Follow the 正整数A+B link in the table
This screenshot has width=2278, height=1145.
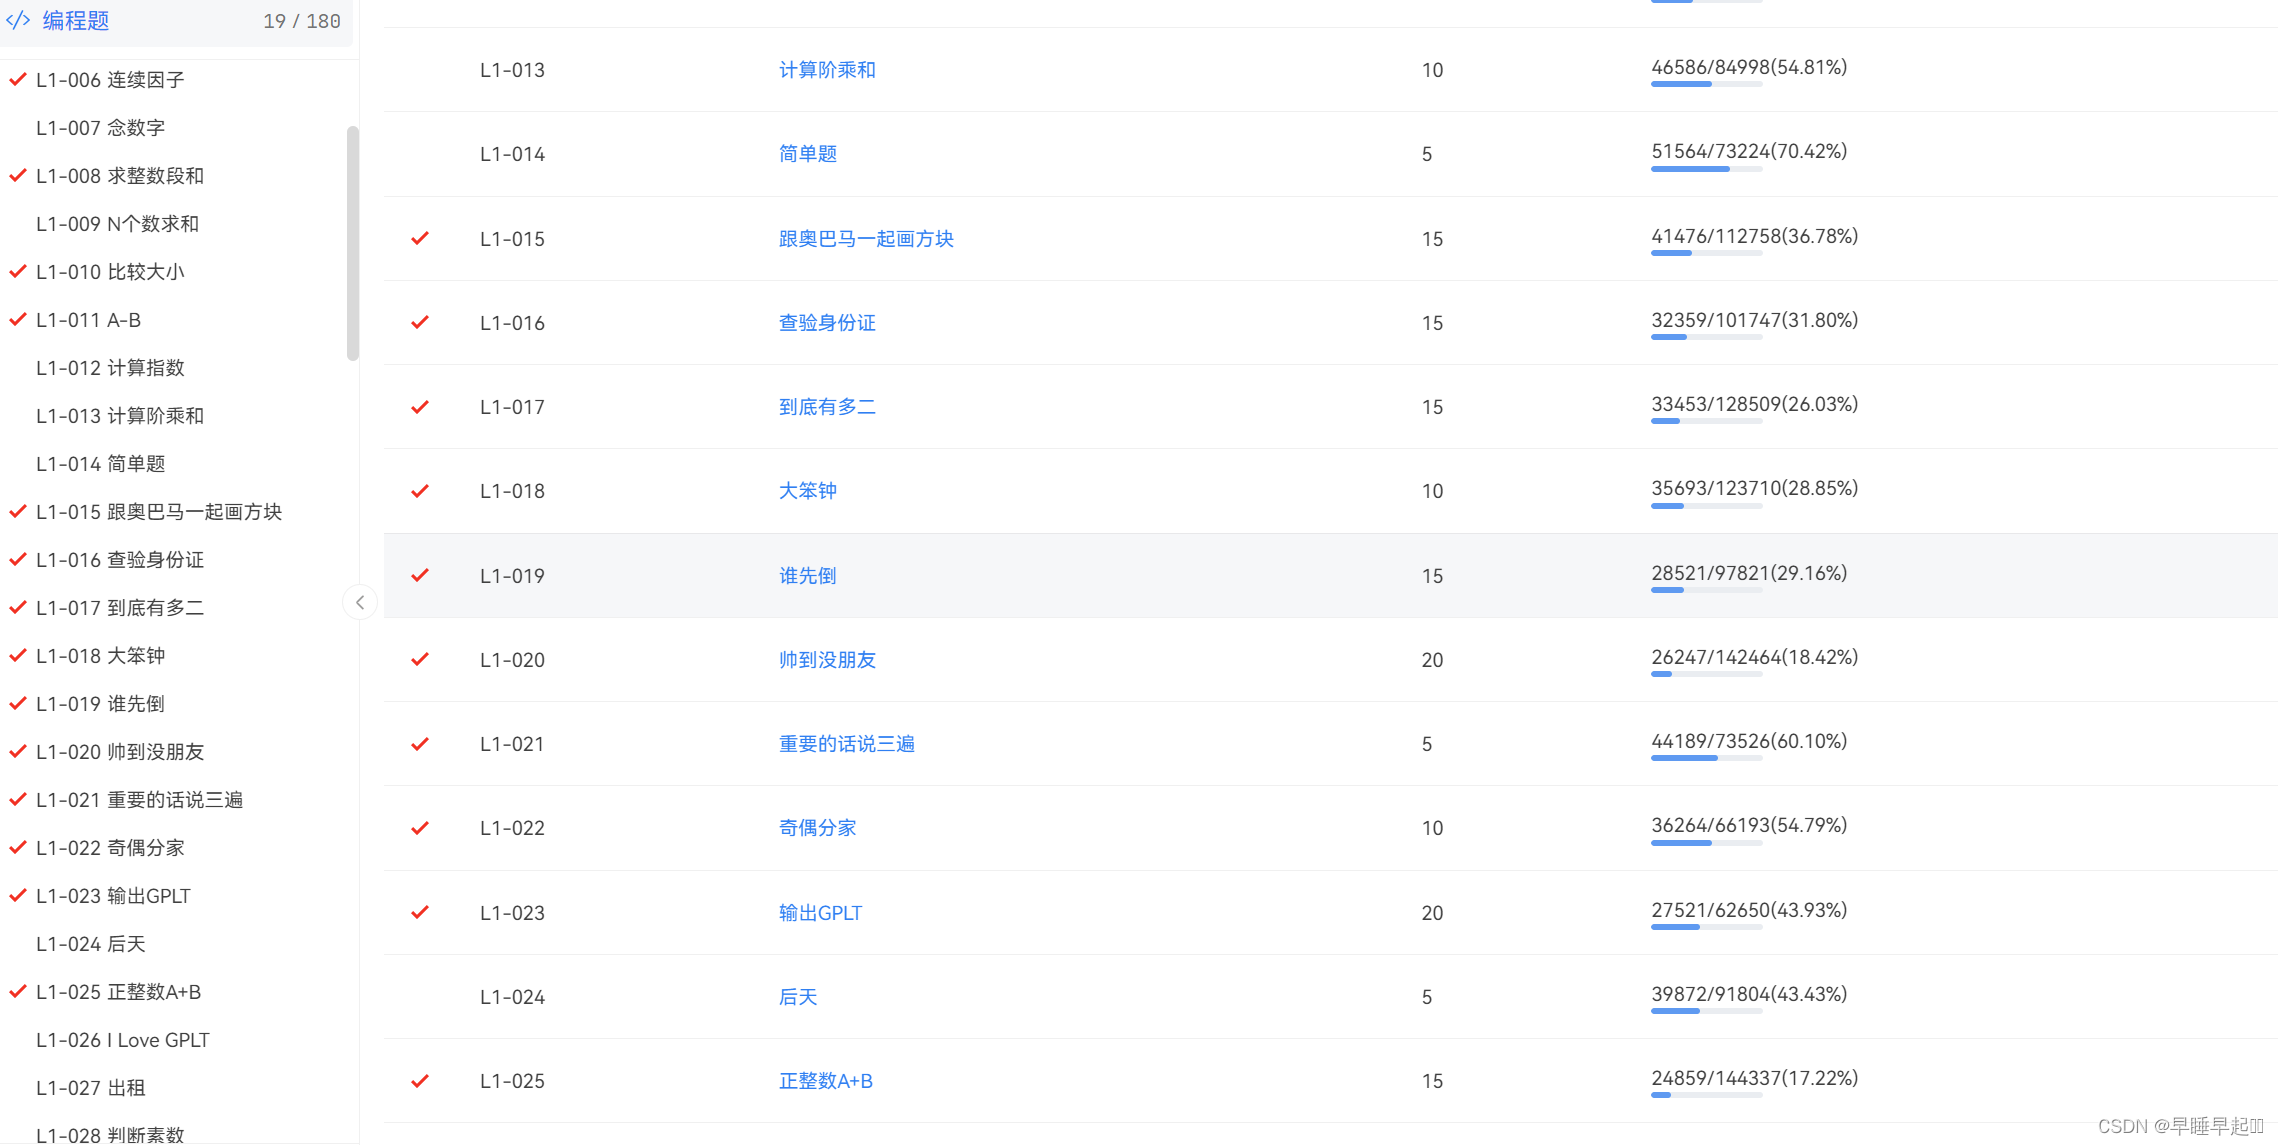[x=826, y=1081]
